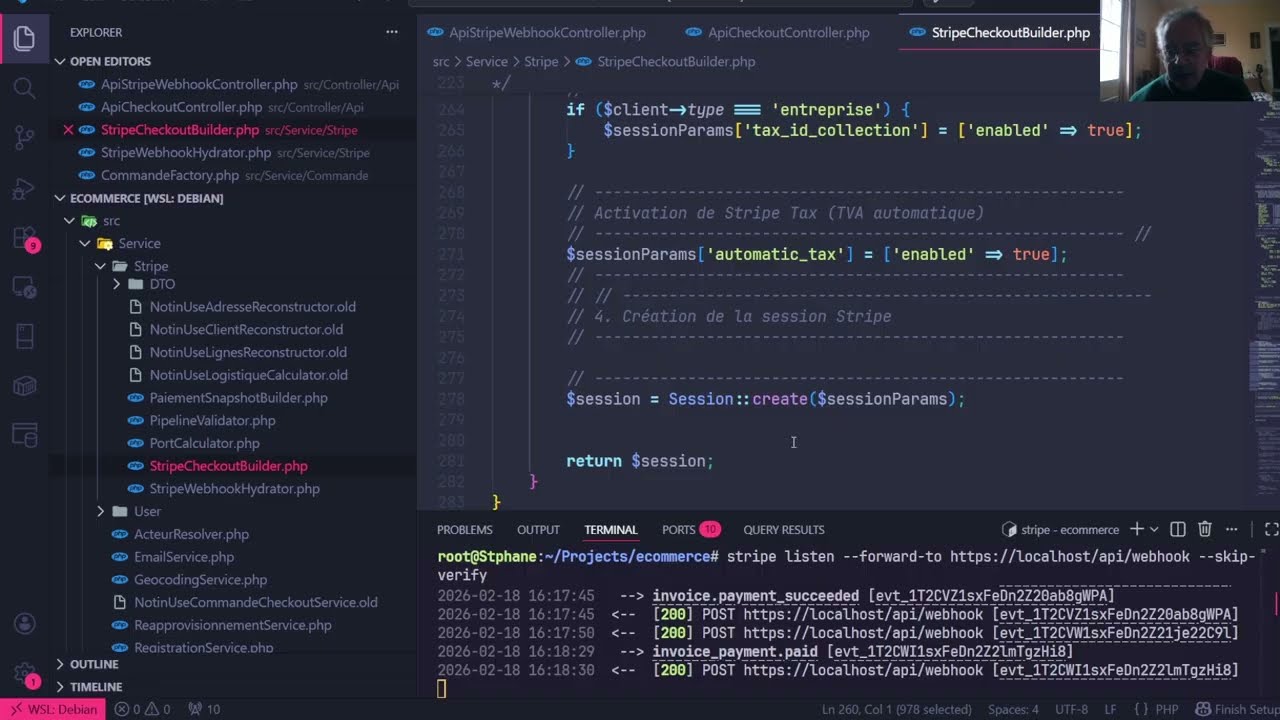Switch to ApiStripeWebhookController.php editor tab

pos(538,32)
